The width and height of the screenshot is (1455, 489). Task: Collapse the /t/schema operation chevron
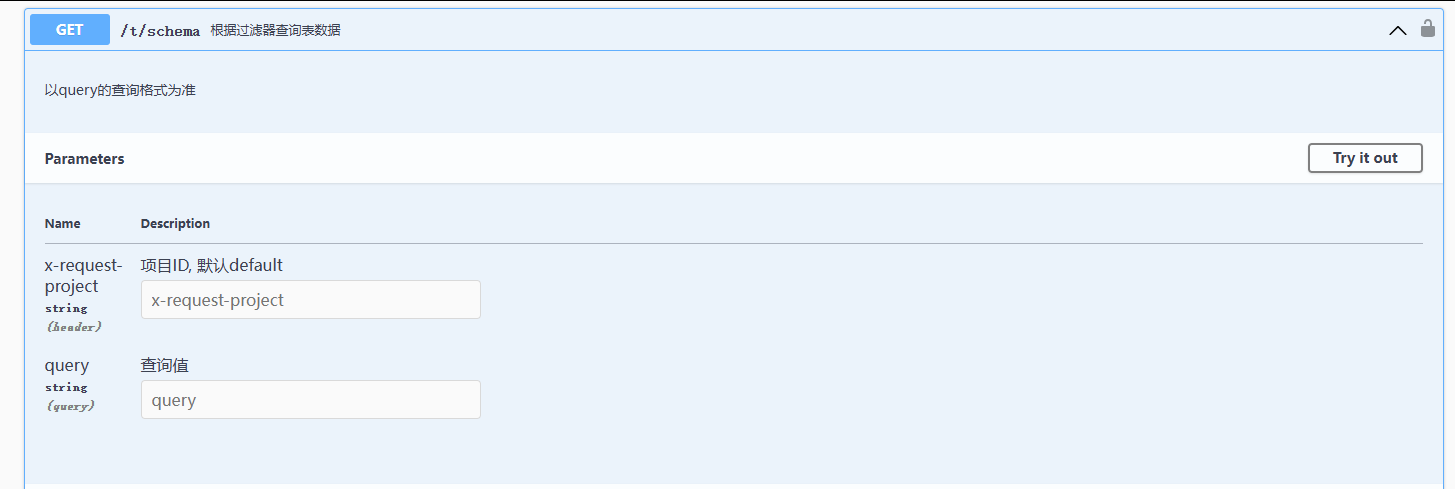pos(1397,30)
